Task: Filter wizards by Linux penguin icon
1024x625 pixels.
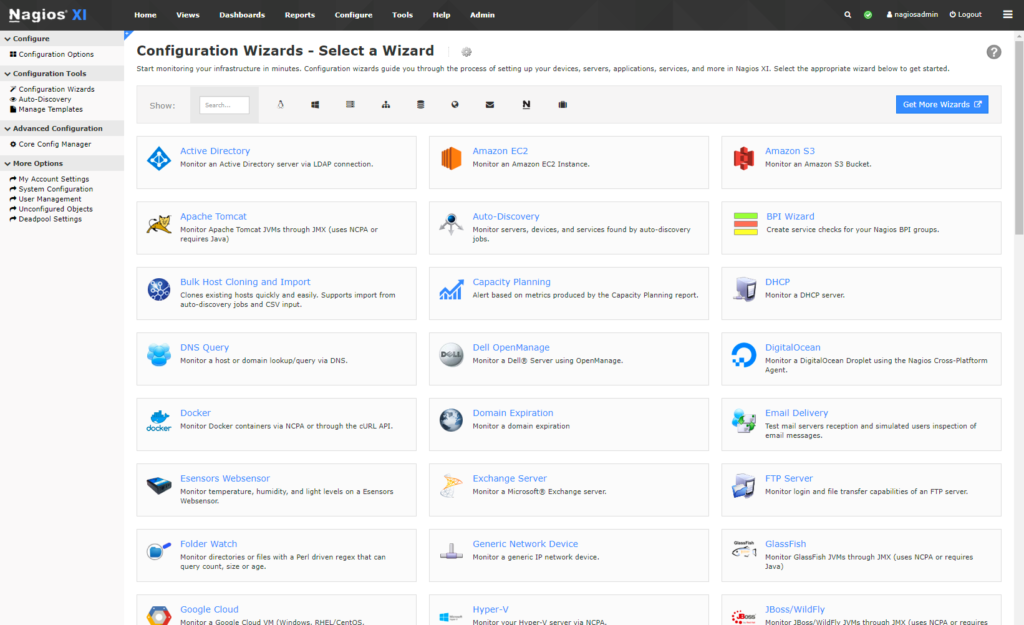Action: (280, 104)
